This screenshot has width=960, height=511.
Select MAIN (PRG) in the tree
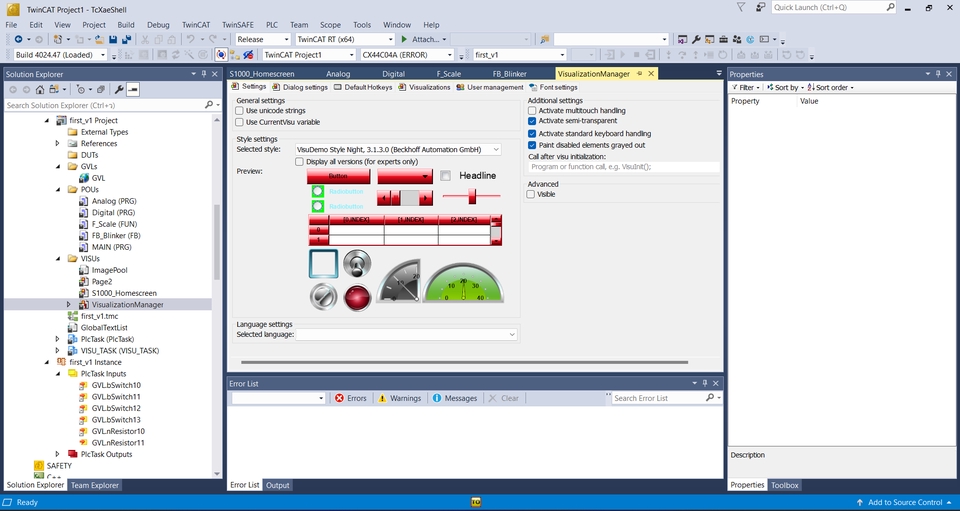(x=111, y=247)
